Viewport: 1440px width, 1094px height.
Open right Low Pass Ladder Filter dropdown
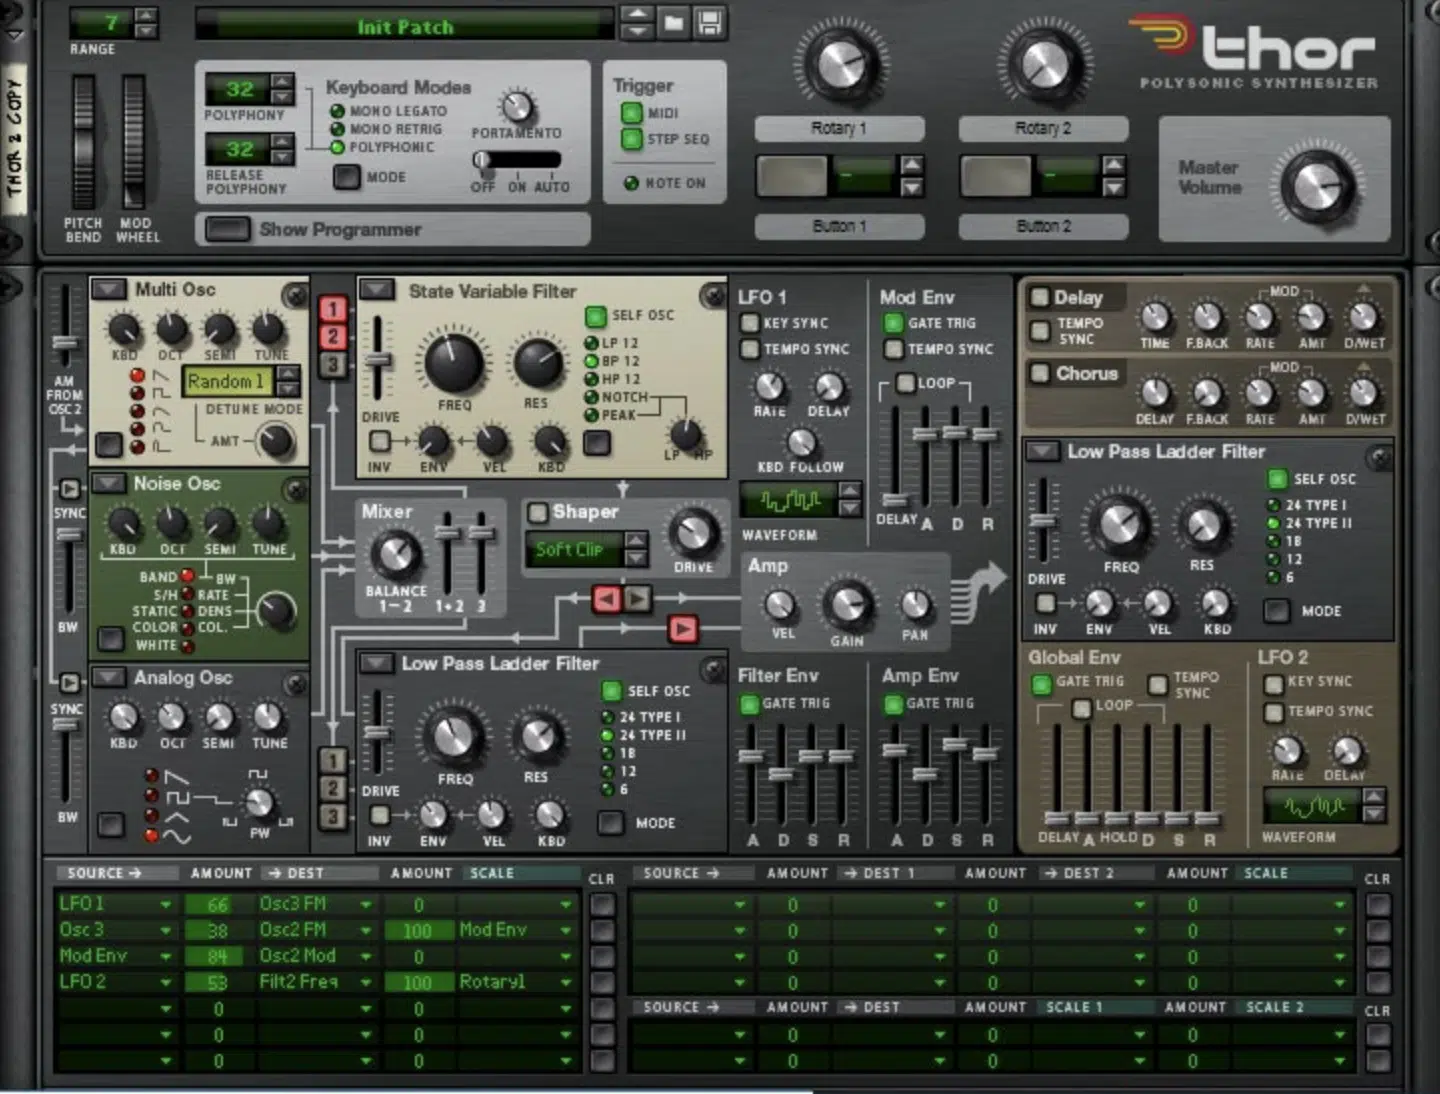1043,451
